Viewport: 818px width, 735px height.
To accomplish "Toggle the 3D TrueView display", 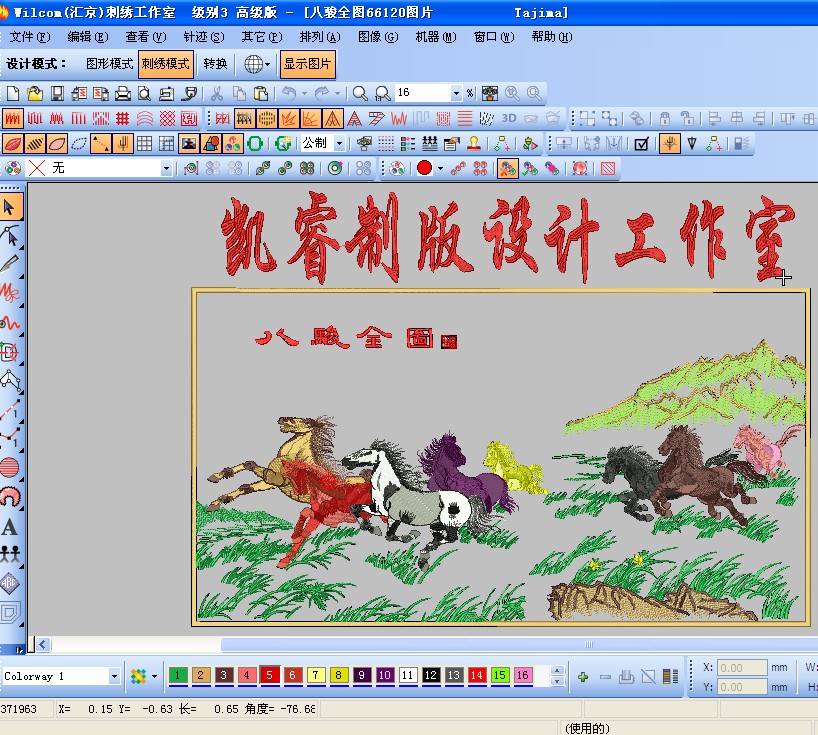I will point(509,118).
